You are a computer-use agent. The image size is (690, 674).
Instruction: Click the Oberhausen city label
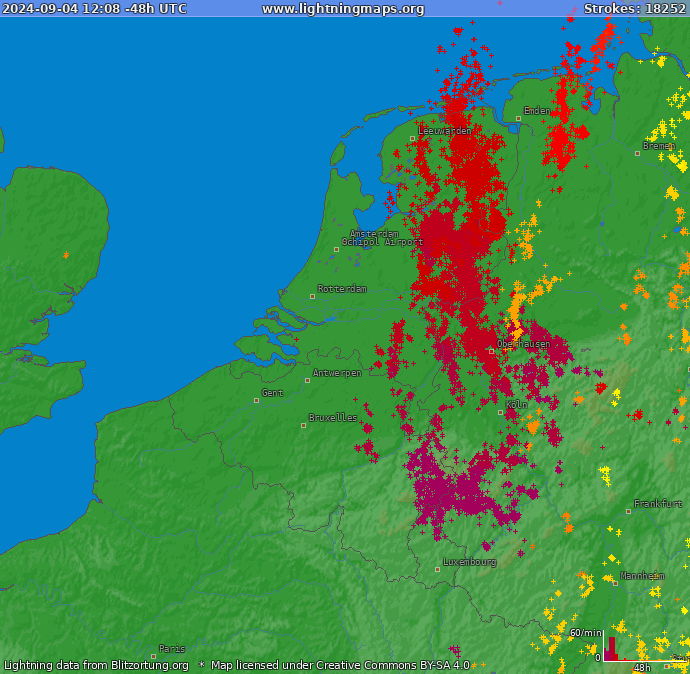pyautogui.click(x=524, y=344)
